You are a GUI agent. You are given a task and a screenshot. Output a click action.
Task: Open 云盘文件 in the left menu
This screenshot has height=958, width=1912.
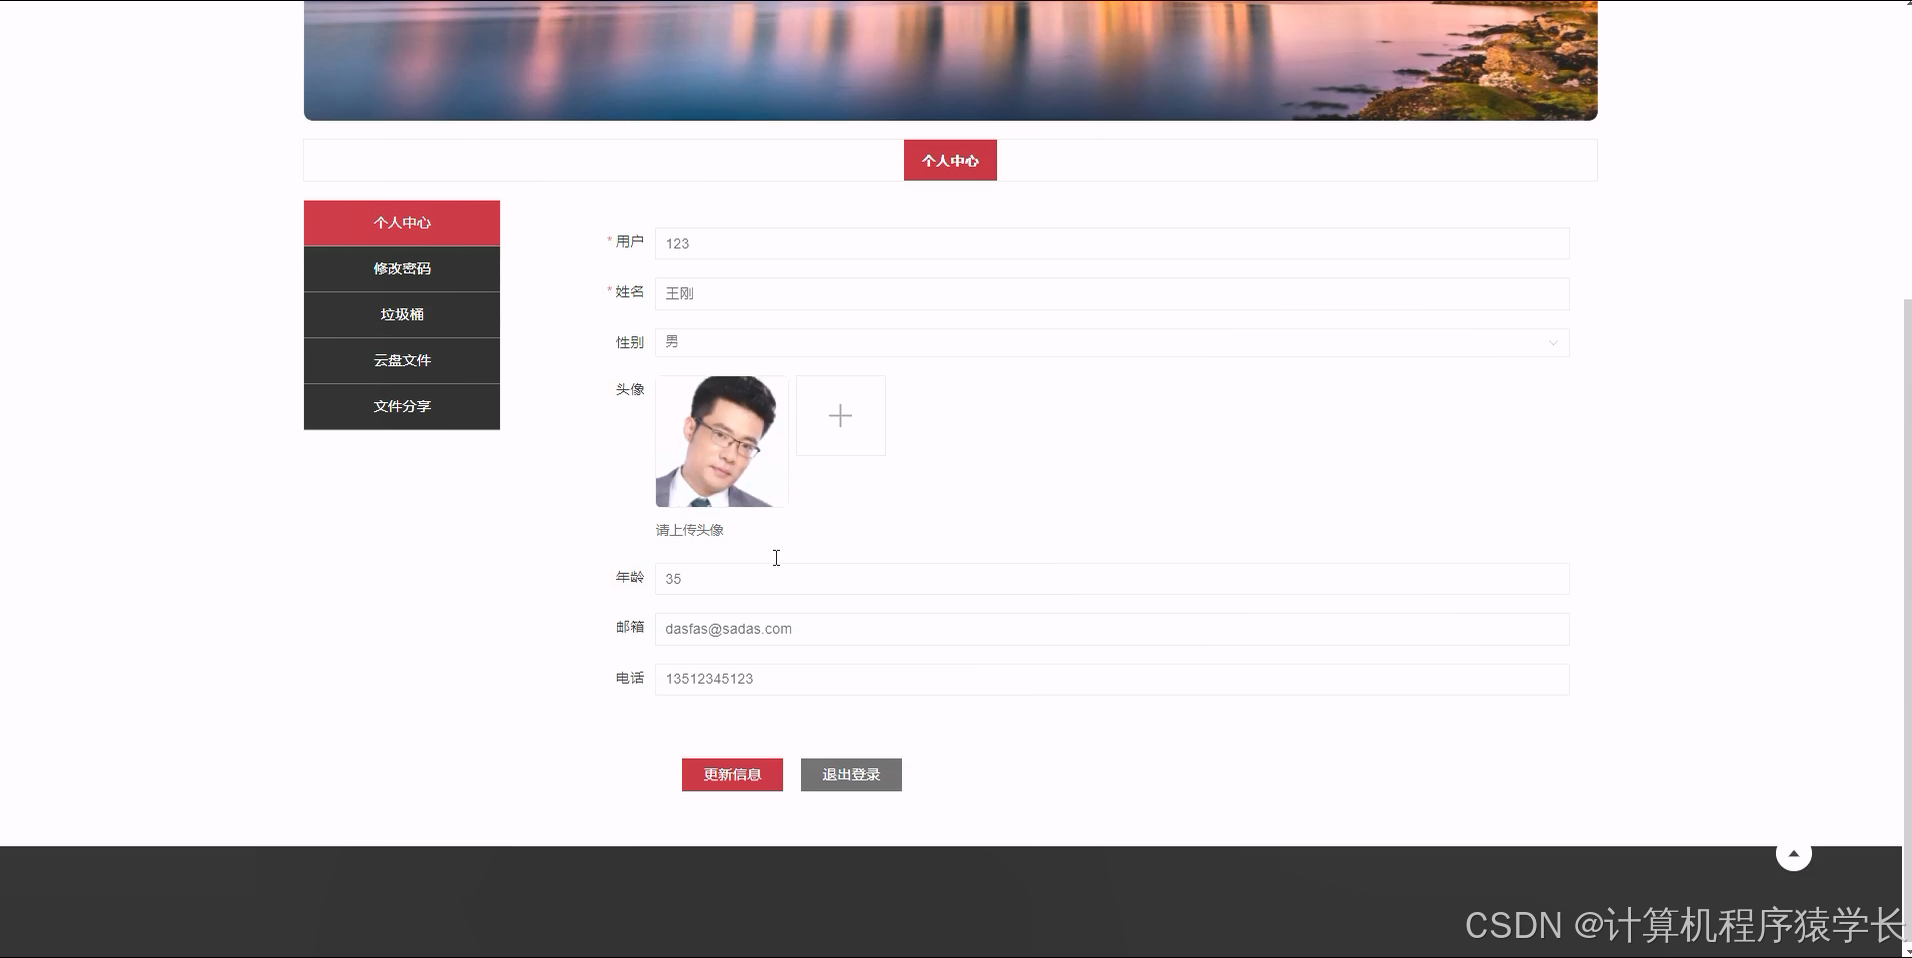click(401, 360)
